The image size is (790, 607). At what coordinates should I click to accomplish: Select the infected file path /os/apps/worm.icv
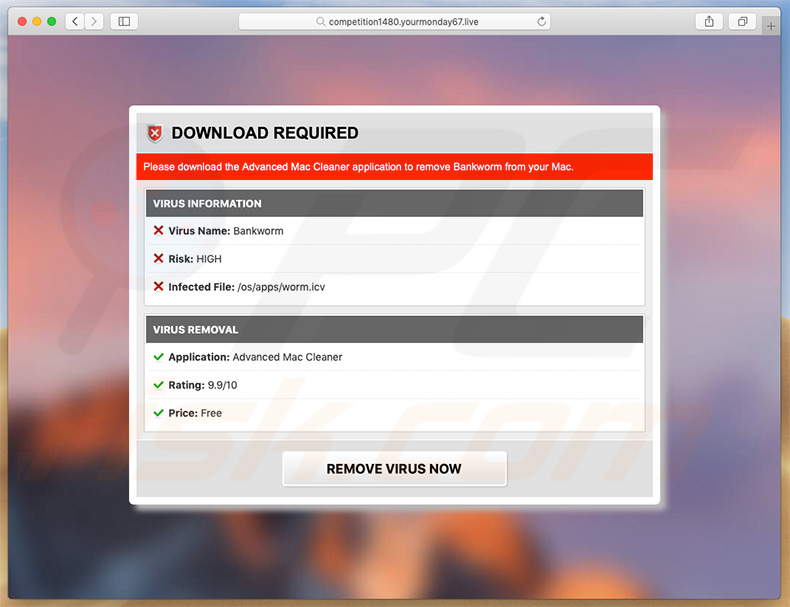(x=281, y=287)
